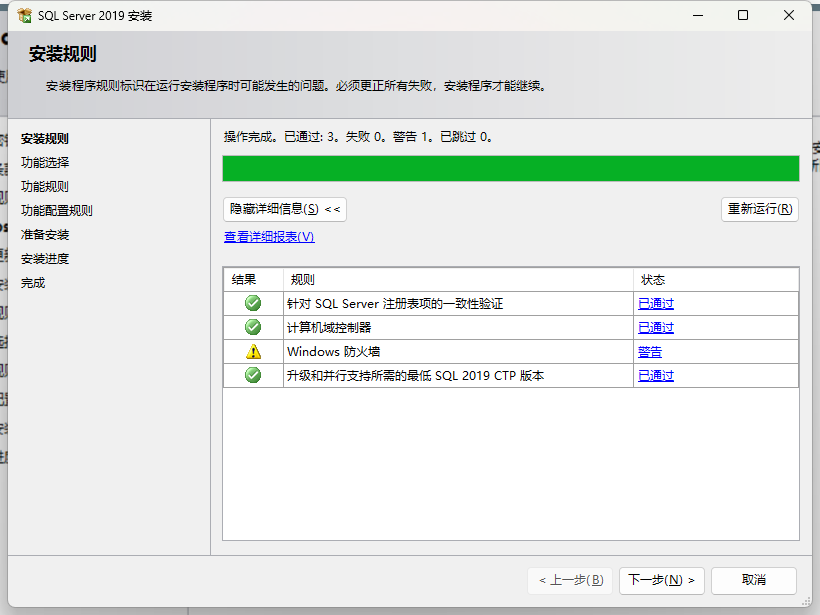Click the green check icon for 计算机域控制器 row
The width and height of the screenshot is (820, 615).
pyautogui.click(x=253, y=327)
